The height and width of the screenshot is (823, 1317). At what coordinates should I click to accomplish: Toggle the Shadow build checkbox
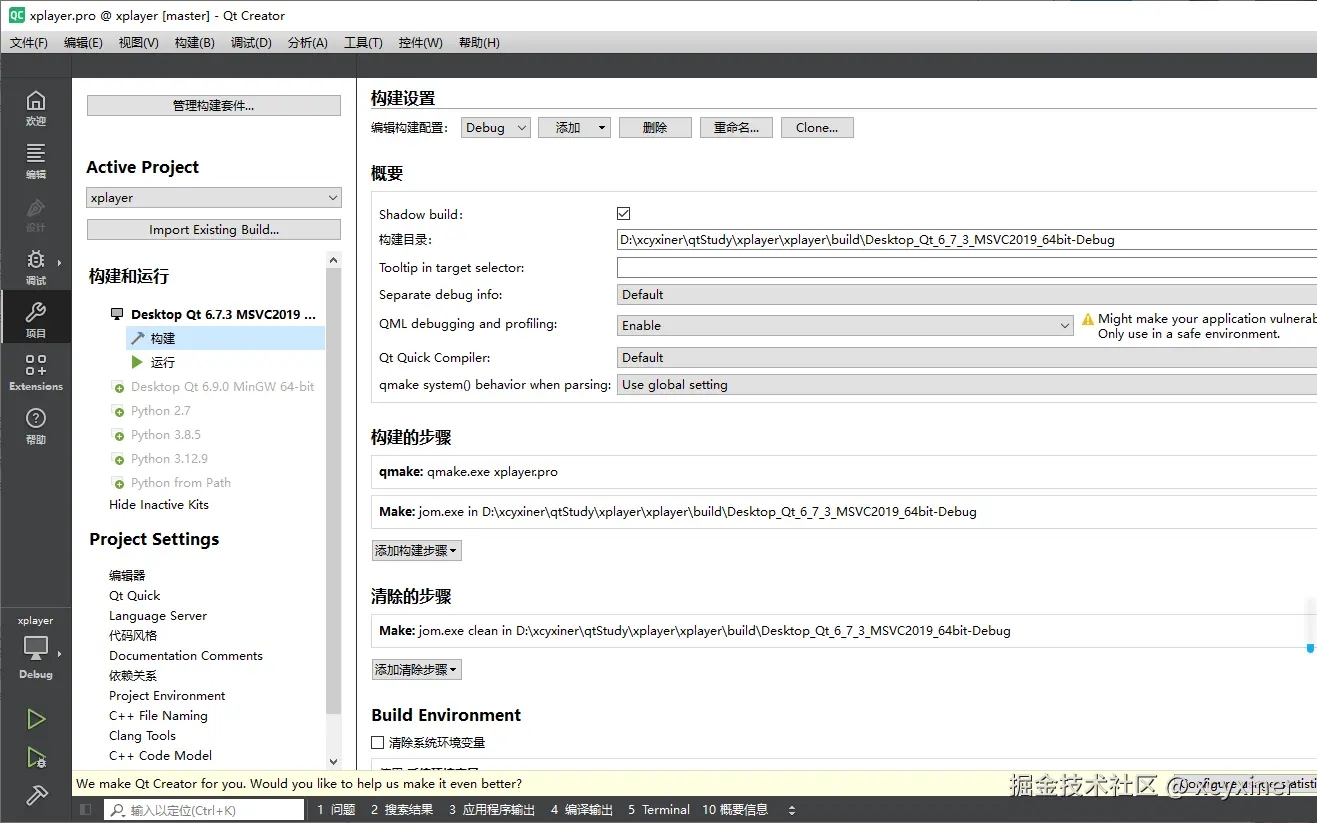coord(624,214)
